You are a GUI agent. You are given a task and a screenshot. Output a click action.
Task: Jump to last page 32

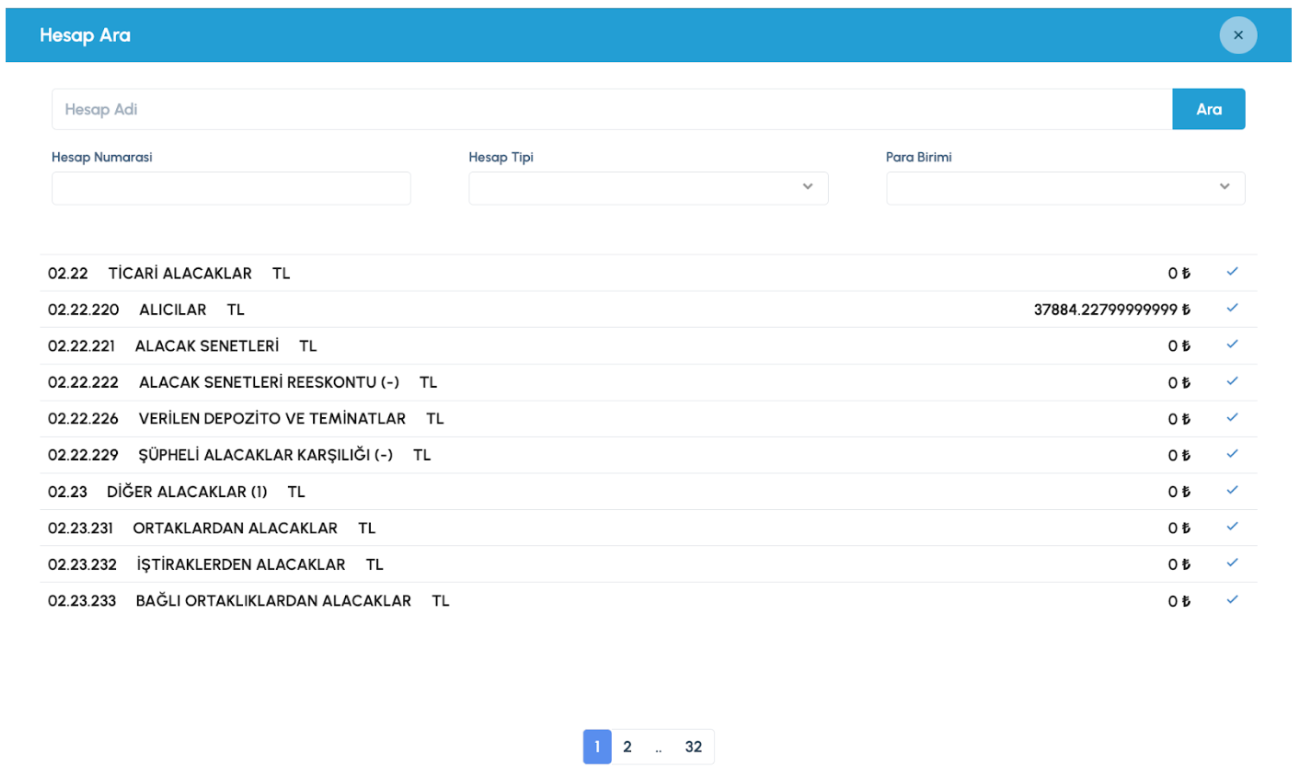pos(693,747)
